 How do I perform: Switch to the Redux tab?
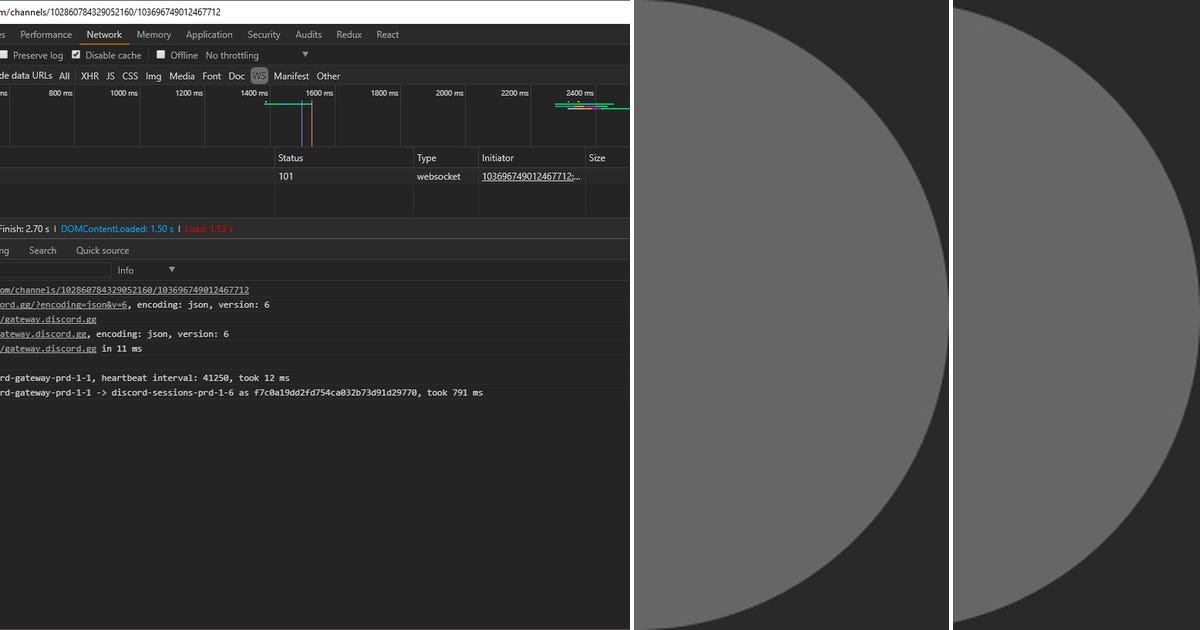[348, 34]
